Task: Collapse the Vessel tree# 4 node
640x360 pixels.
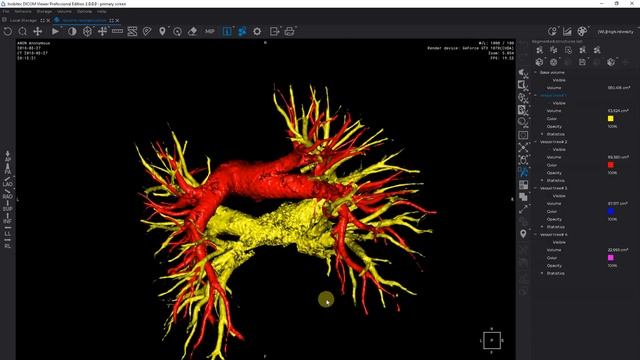Action: click(x=536, y=235)
